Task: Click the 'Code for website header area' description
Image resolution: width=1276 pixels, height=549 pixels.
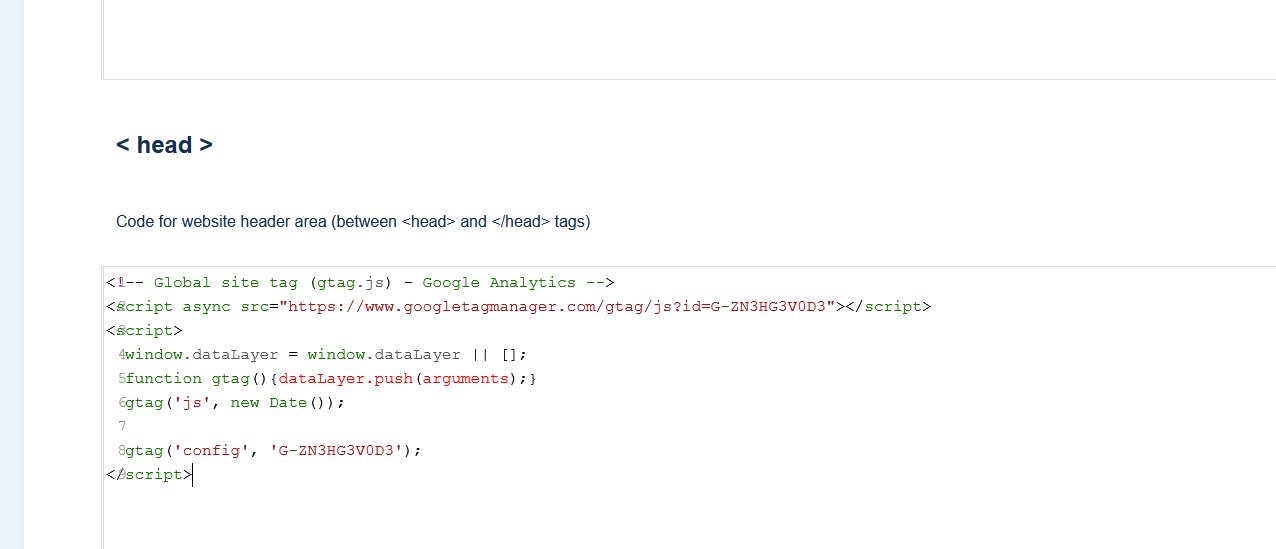Action: click(x=353, y=222)
